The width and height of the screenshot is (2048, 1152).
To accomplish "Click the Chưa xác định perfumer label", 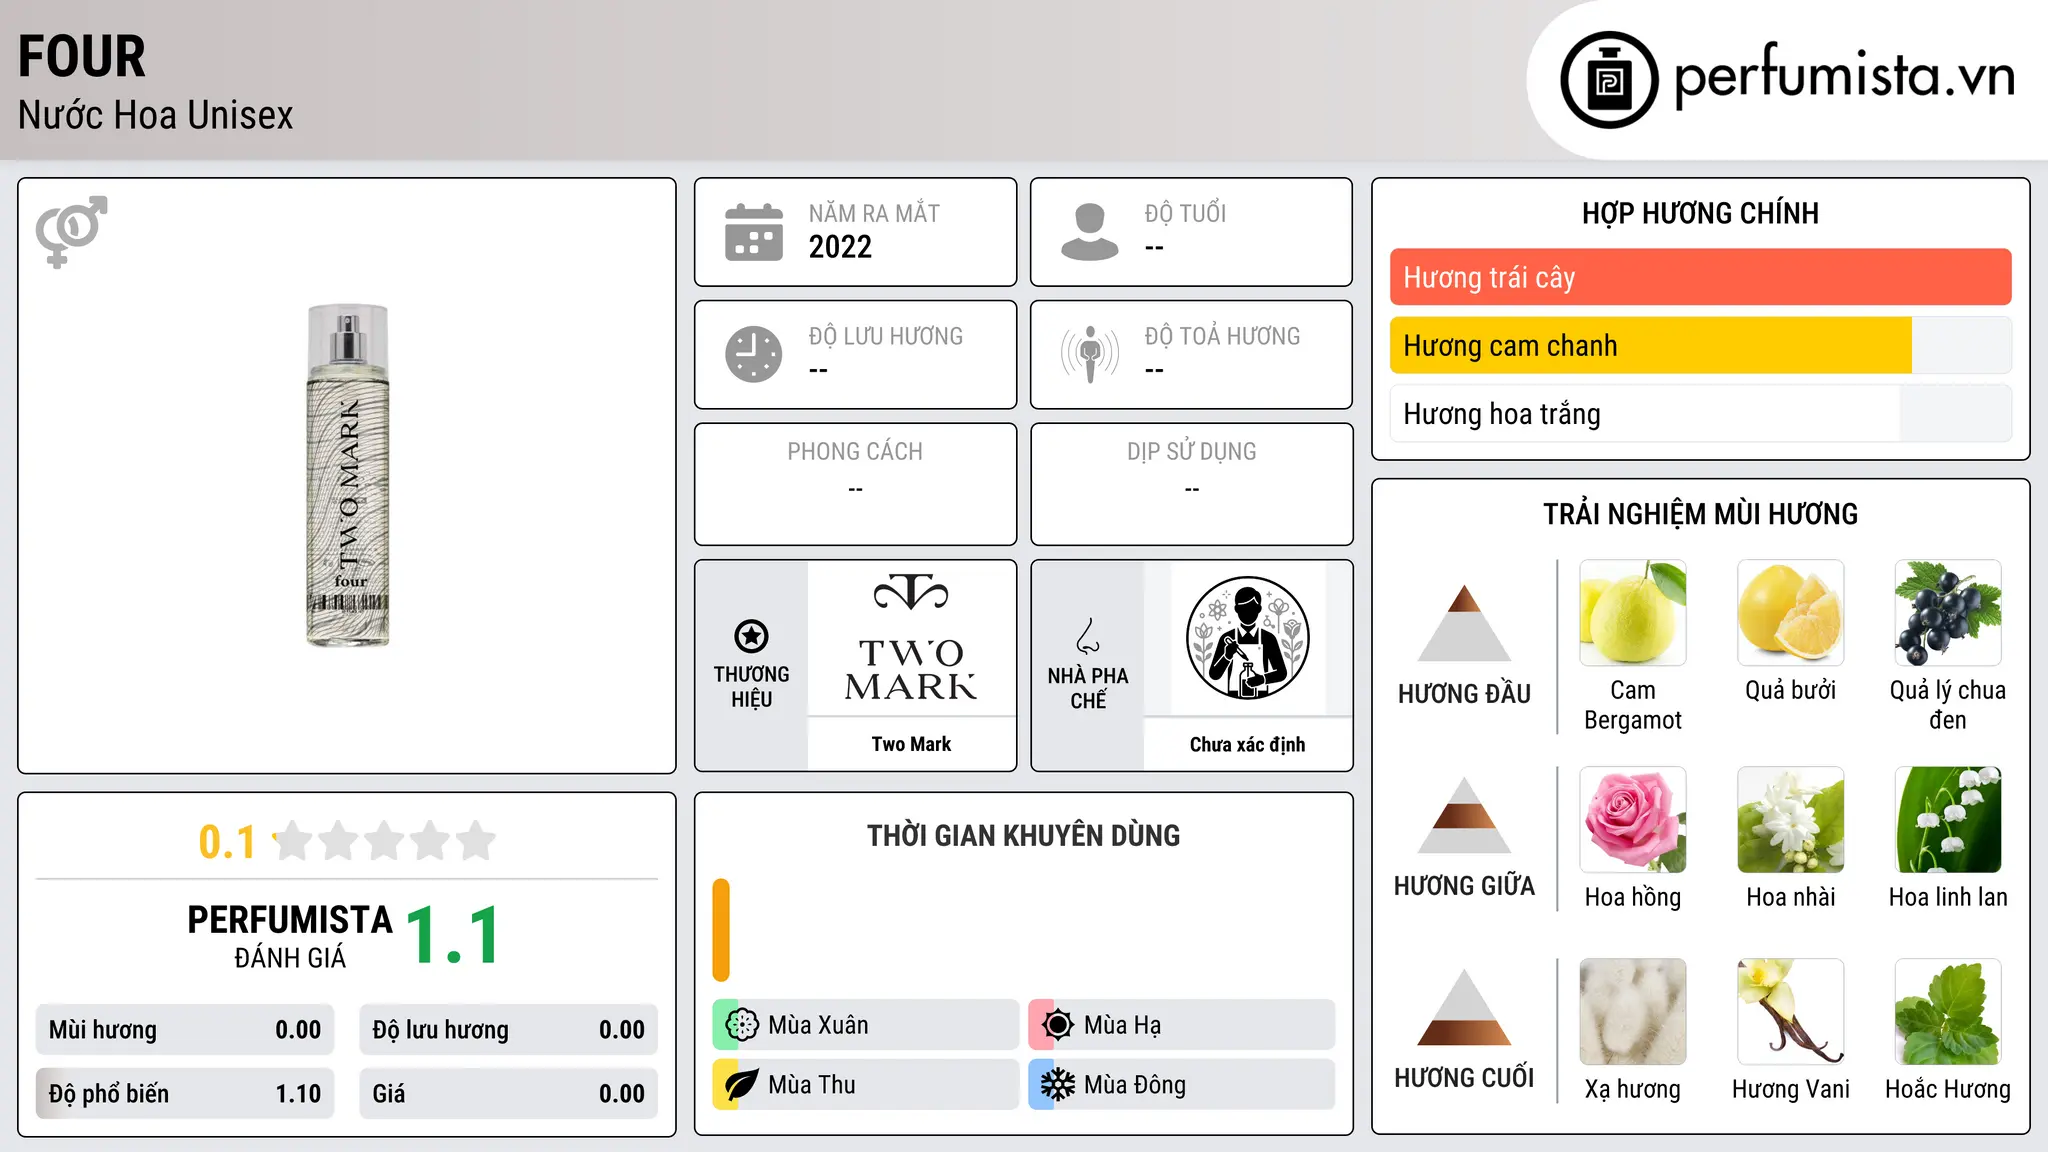I will tap(1247, 744).
